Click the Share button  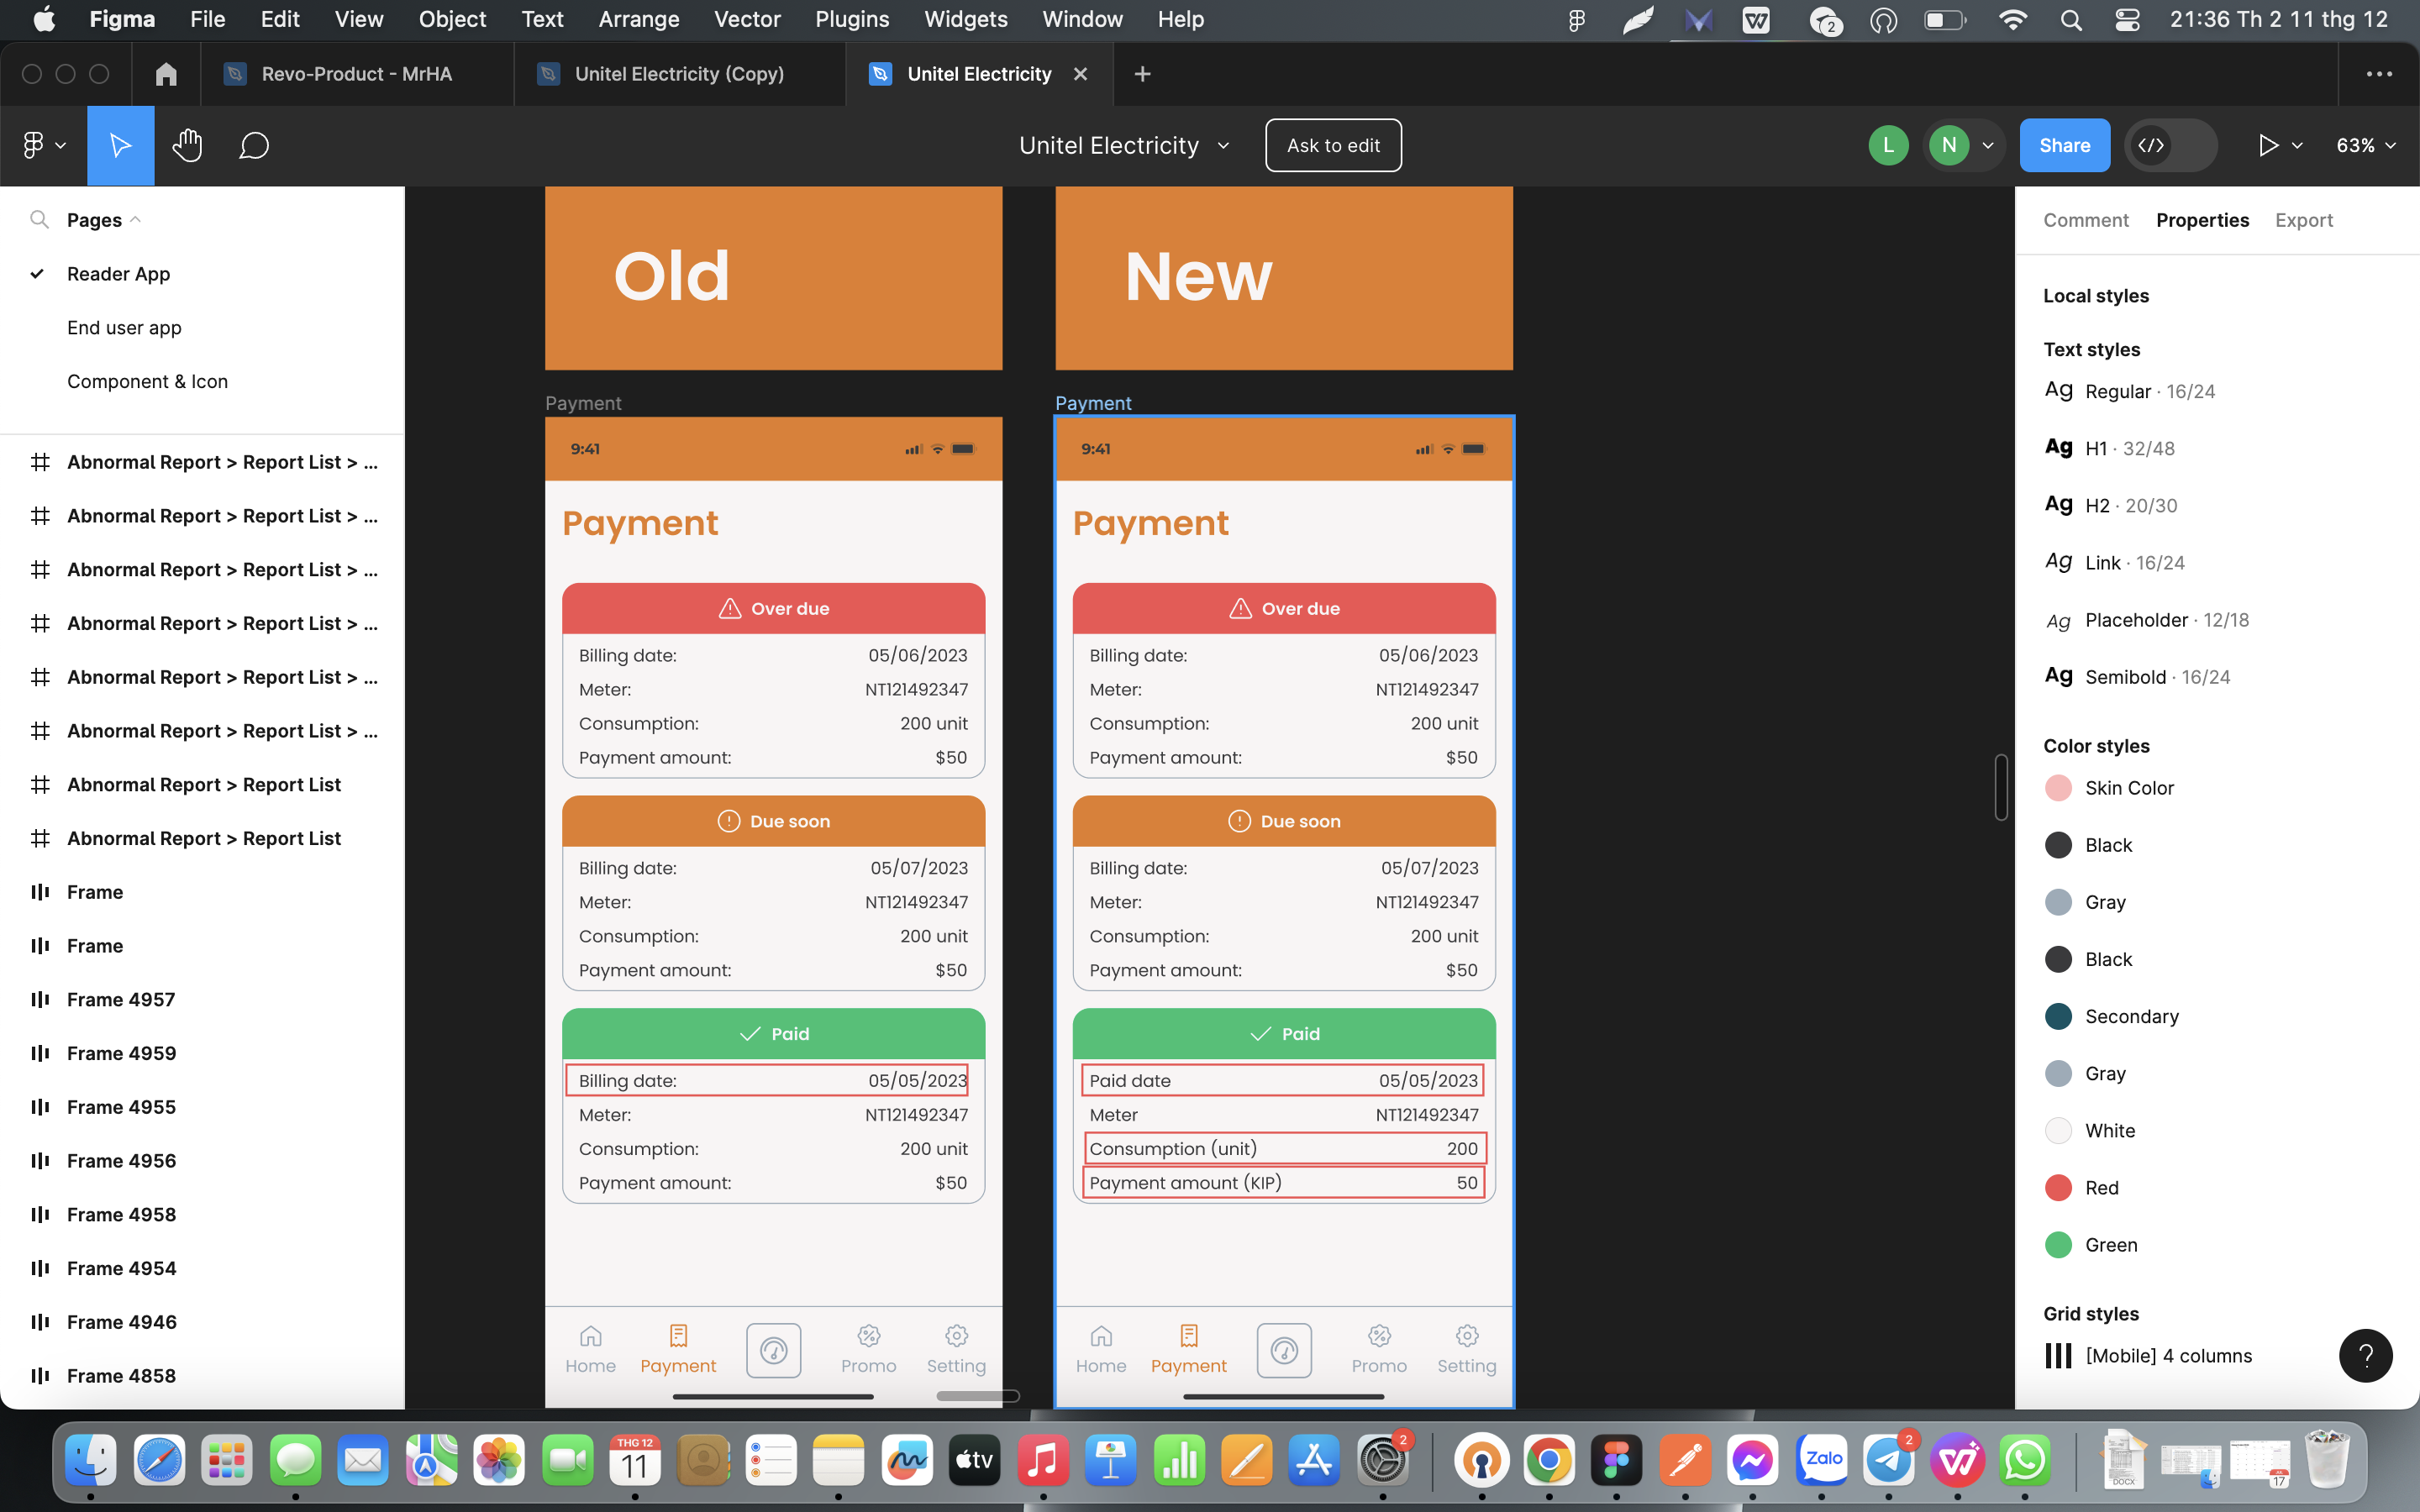(2064, 146)
